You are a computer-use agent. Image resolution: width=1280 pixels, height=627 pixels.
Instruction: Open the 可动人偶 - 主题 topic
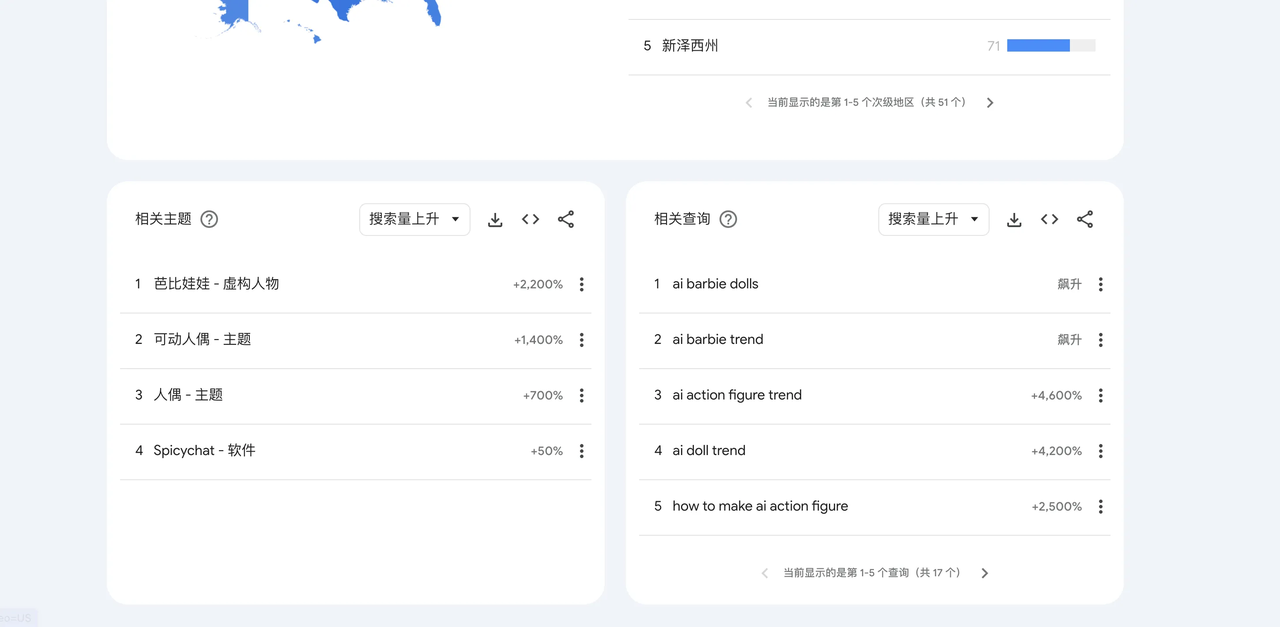(x=202, y=339)
